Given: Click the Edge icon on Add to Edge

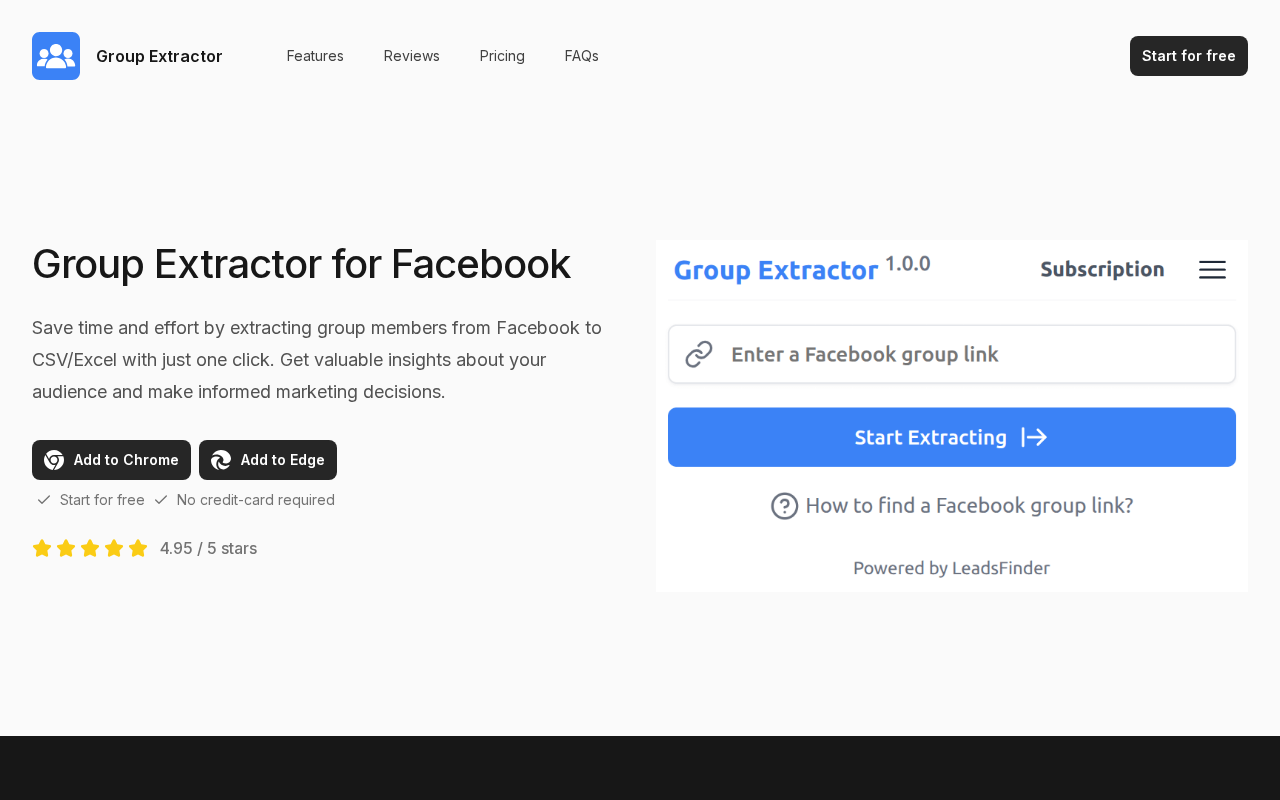Looking at the screenshot, I should pyautogui.click(x=221, y=460).
